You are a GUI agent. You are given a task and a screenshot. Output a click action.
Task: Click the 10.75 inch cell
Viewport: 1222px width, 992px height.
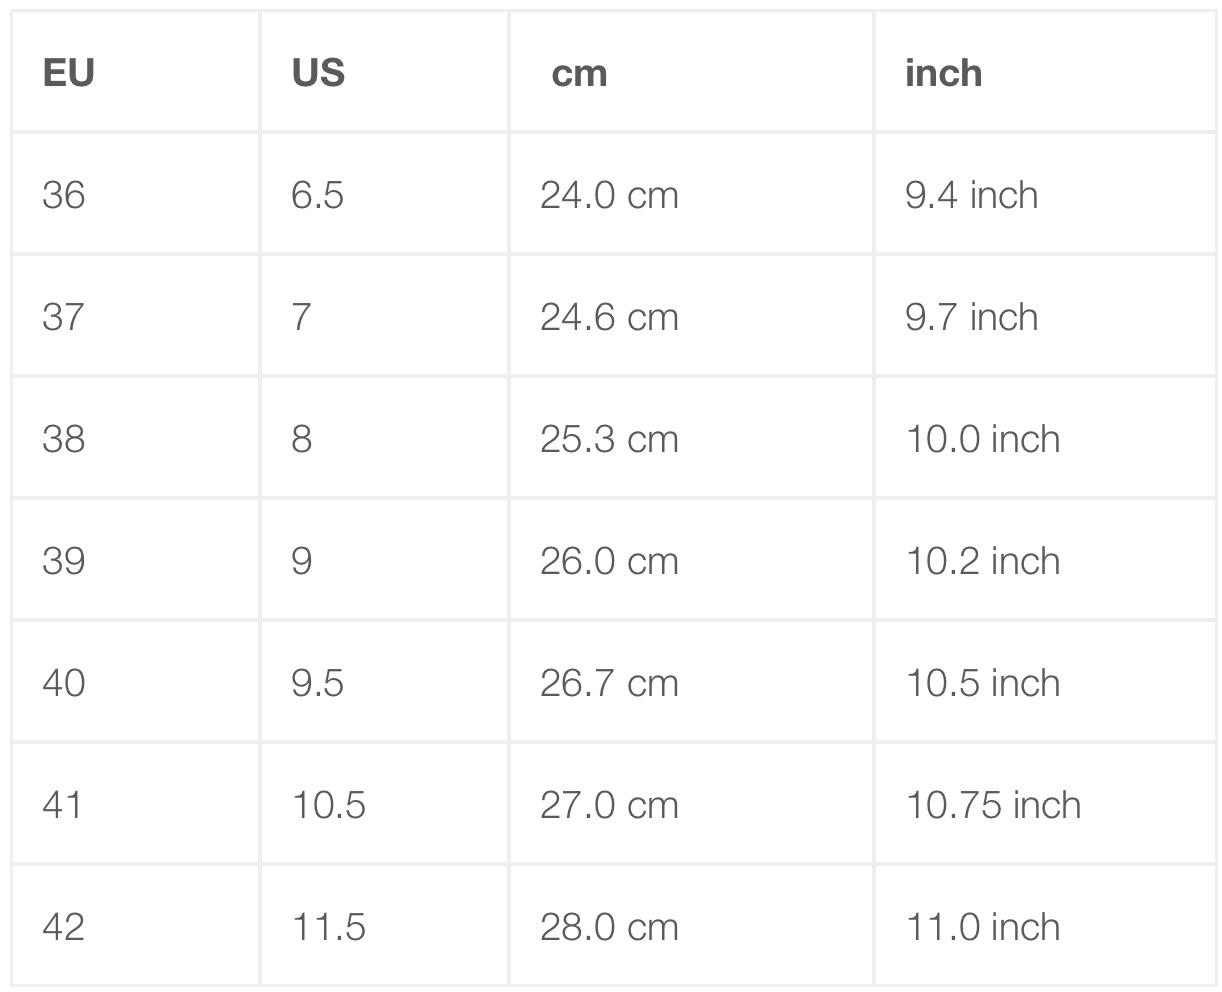(x=993, y=805)
